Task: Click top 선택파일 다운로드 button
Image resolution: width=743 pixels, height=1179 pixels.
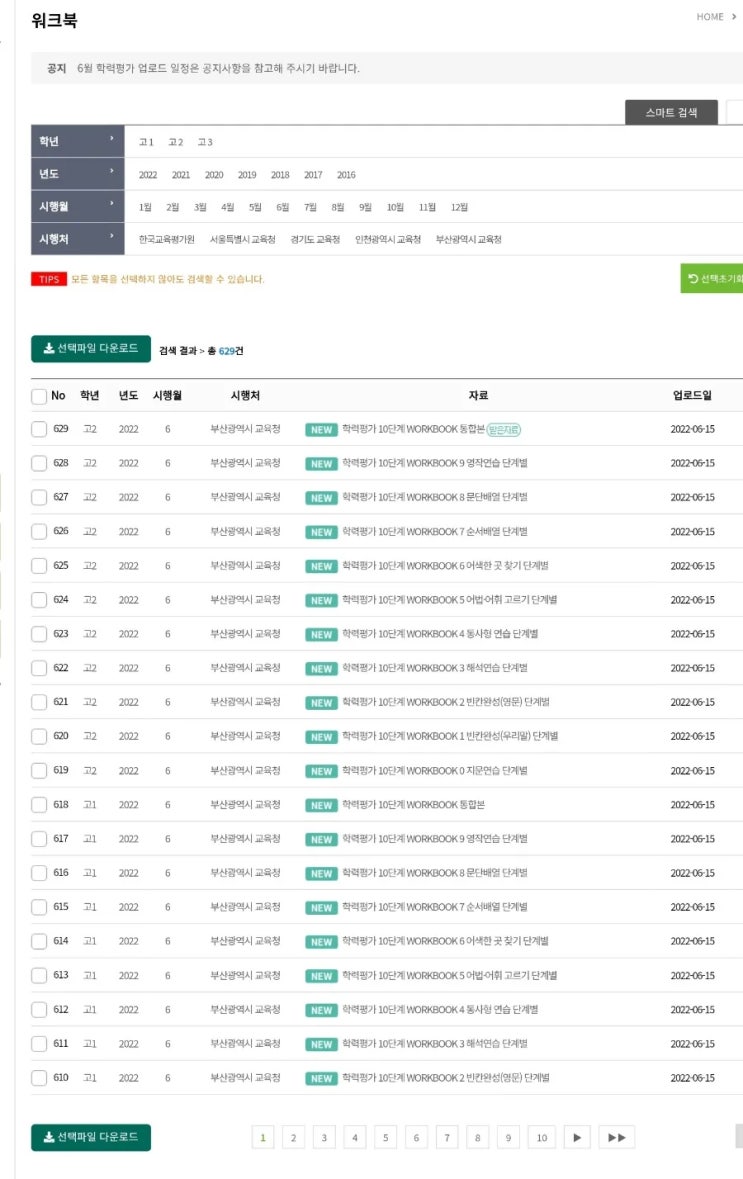Action: 91,349
